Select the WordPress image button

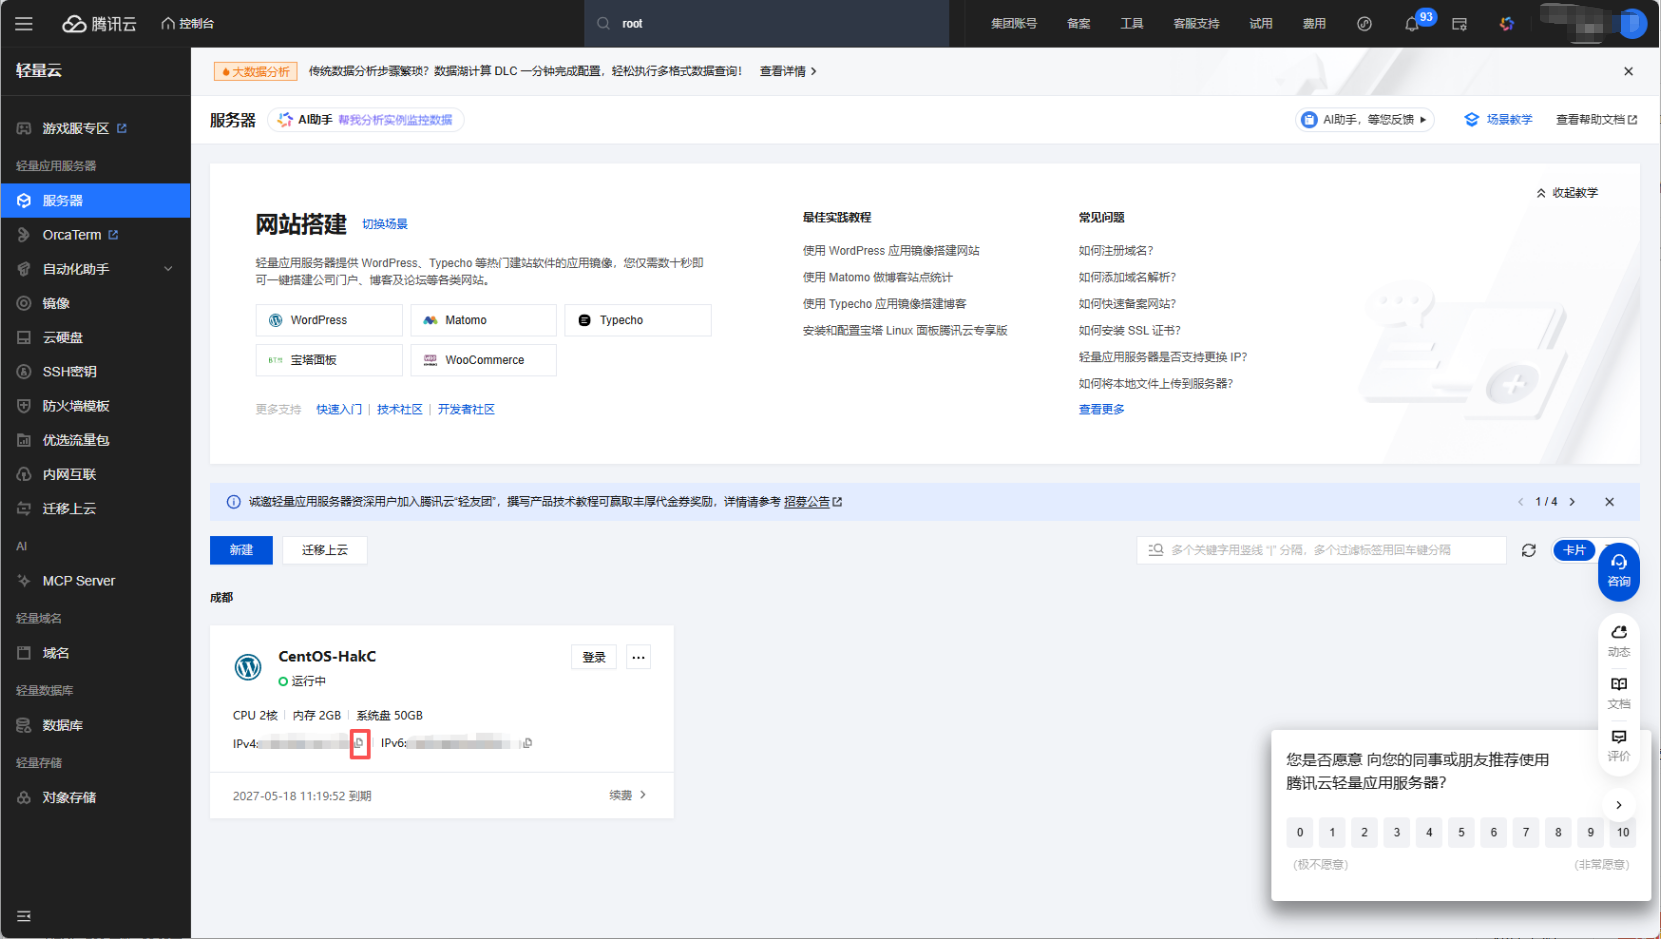pos(329,320)
